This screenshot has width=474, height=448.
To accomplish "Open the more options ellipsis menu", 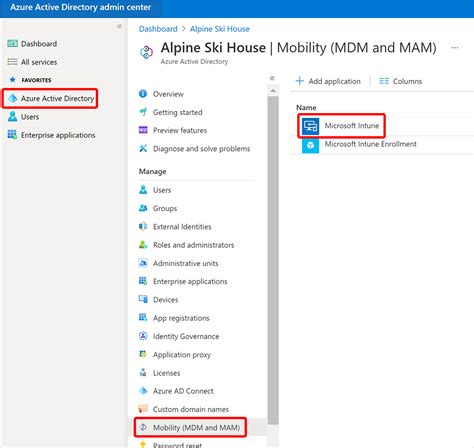I will [455, 48].
